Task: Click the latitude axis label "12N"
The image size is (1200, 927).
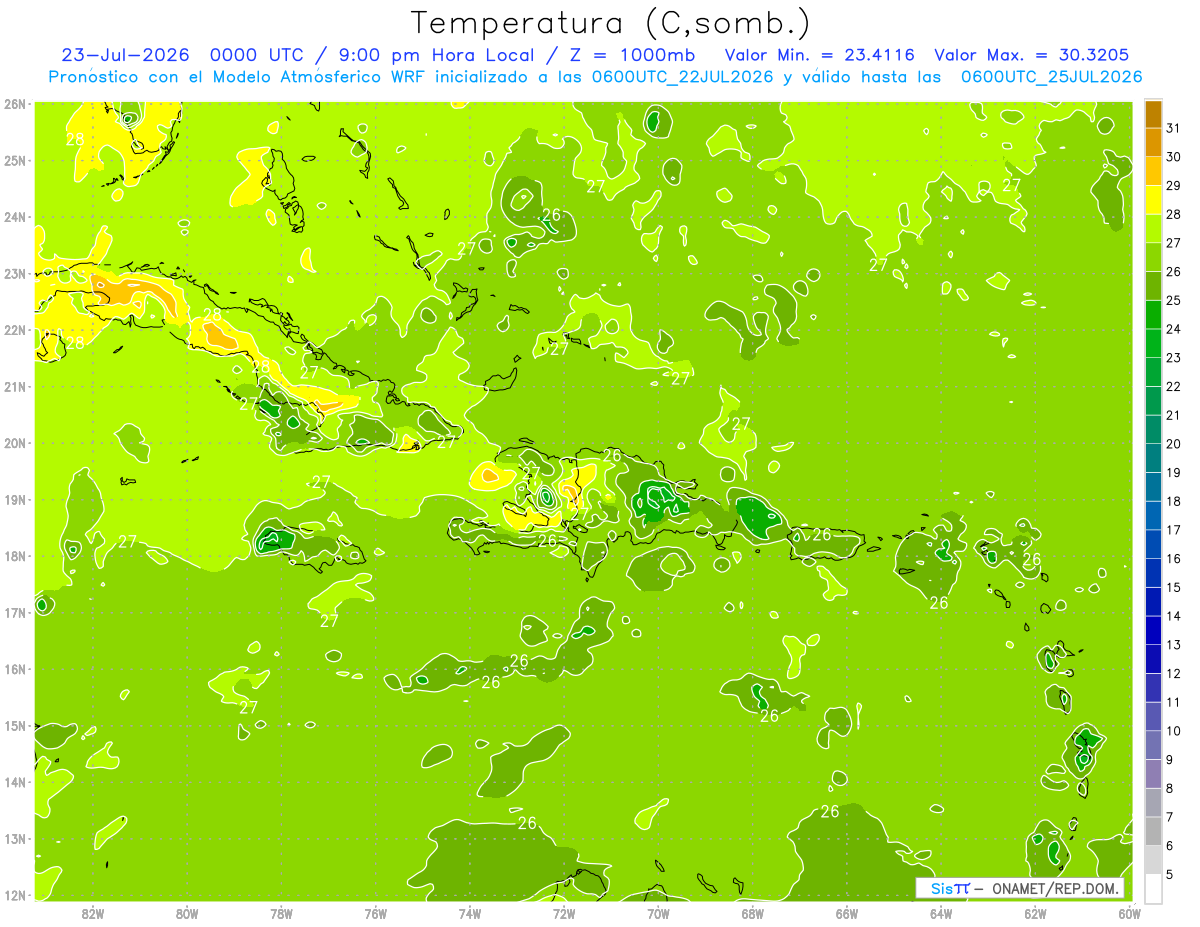Action: pos(15,896)
